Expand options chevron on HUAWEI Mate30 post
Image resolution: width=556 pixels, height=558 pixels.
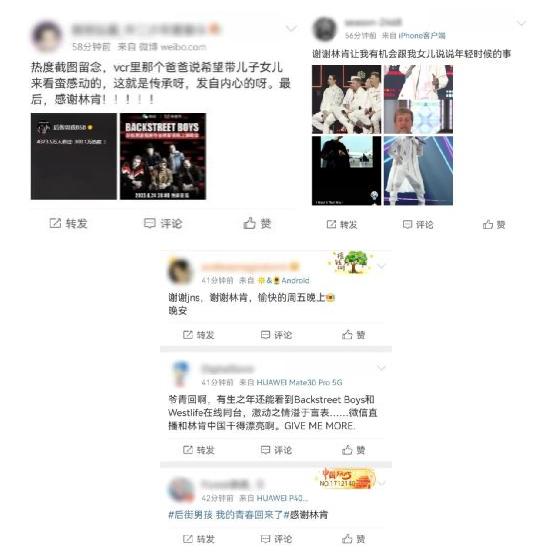pyautogui.click(x=381, y=368)
